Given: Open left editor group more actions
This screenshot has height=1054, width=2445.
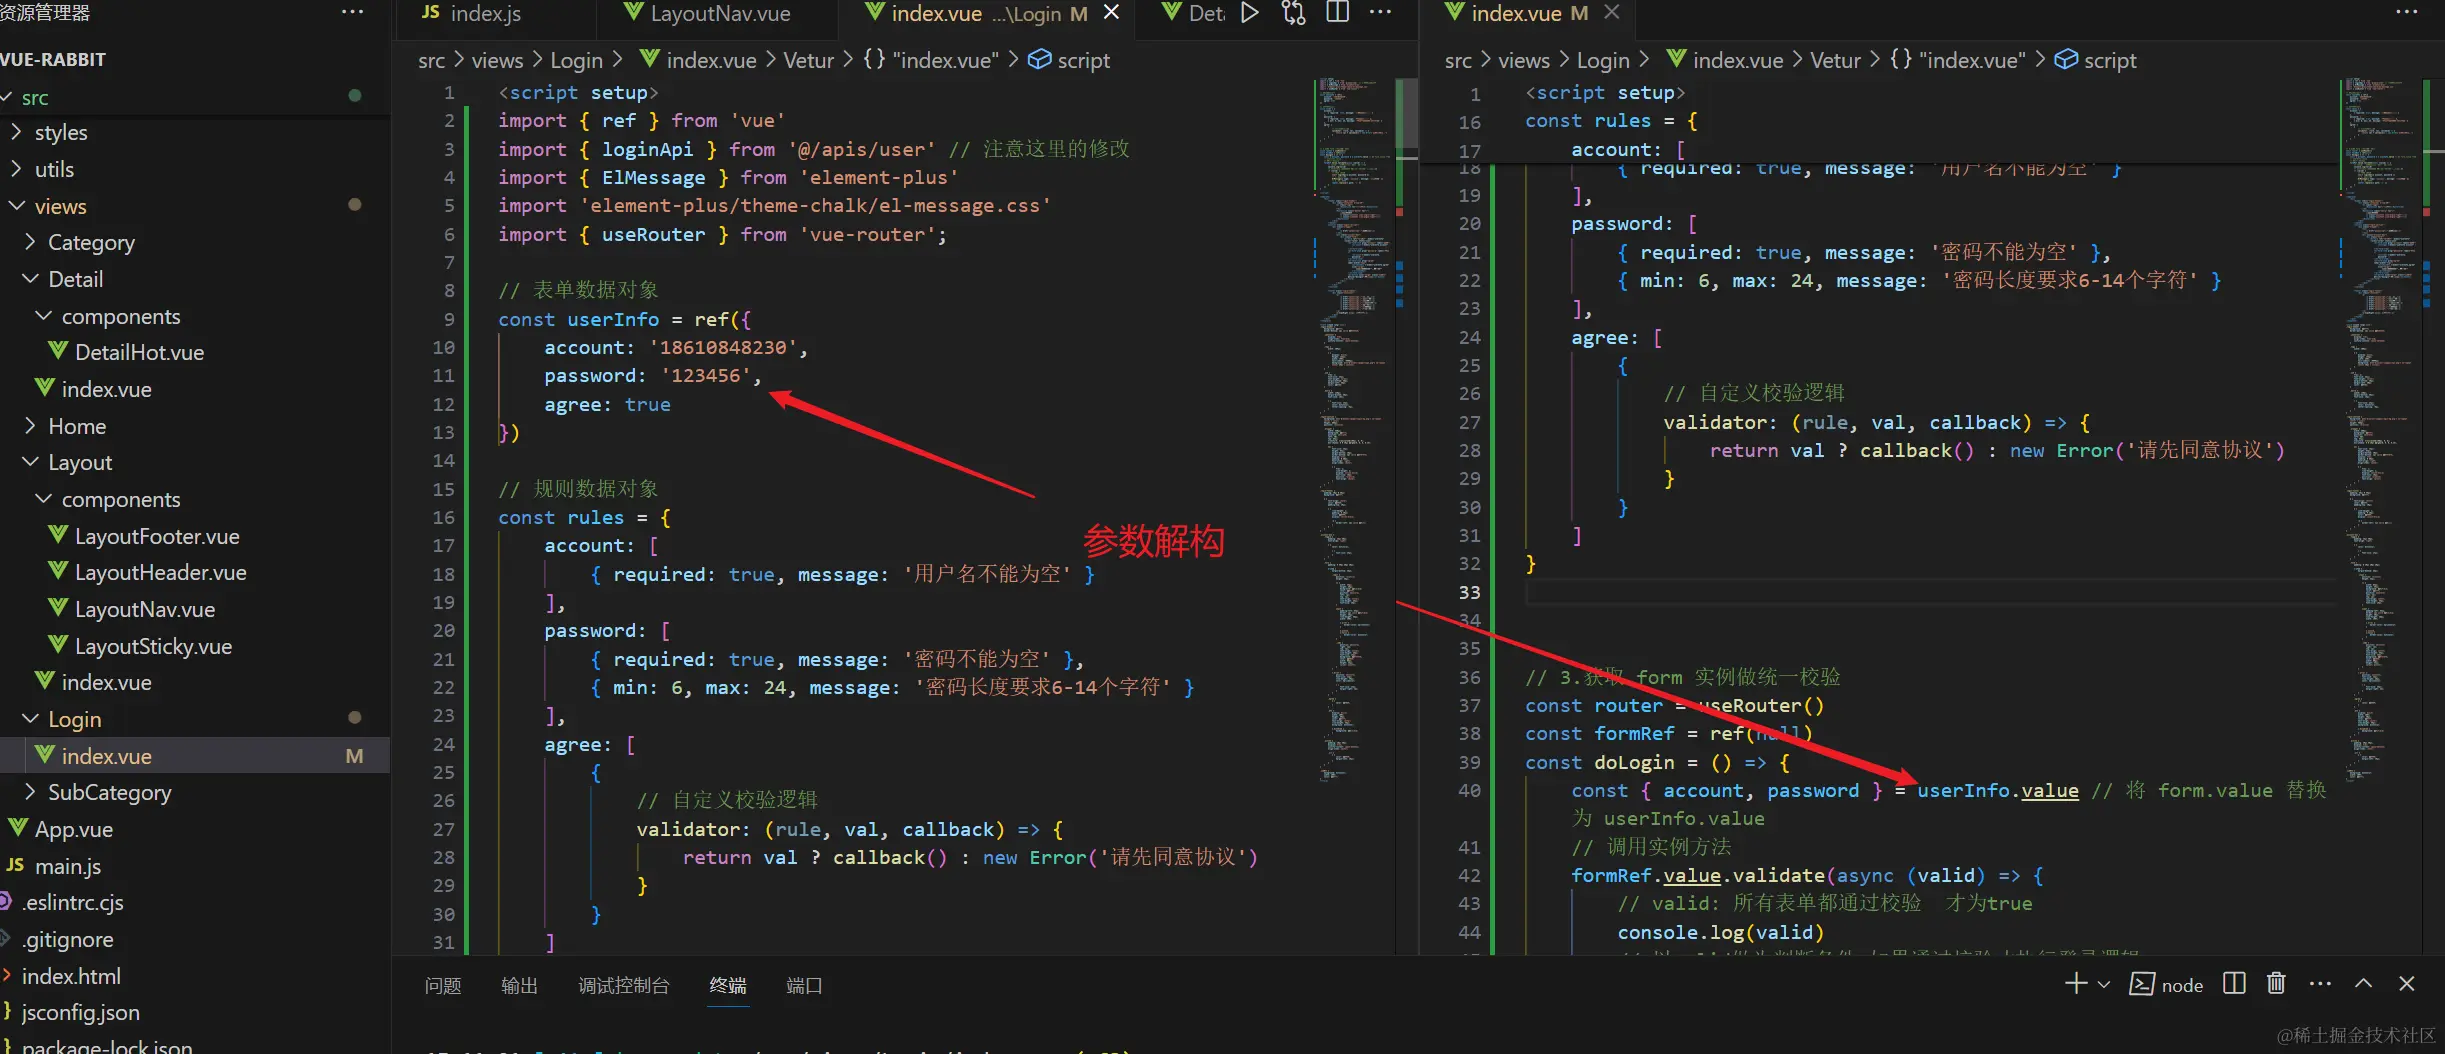Looking at the screenshot, I should (x=1381, y=13).
